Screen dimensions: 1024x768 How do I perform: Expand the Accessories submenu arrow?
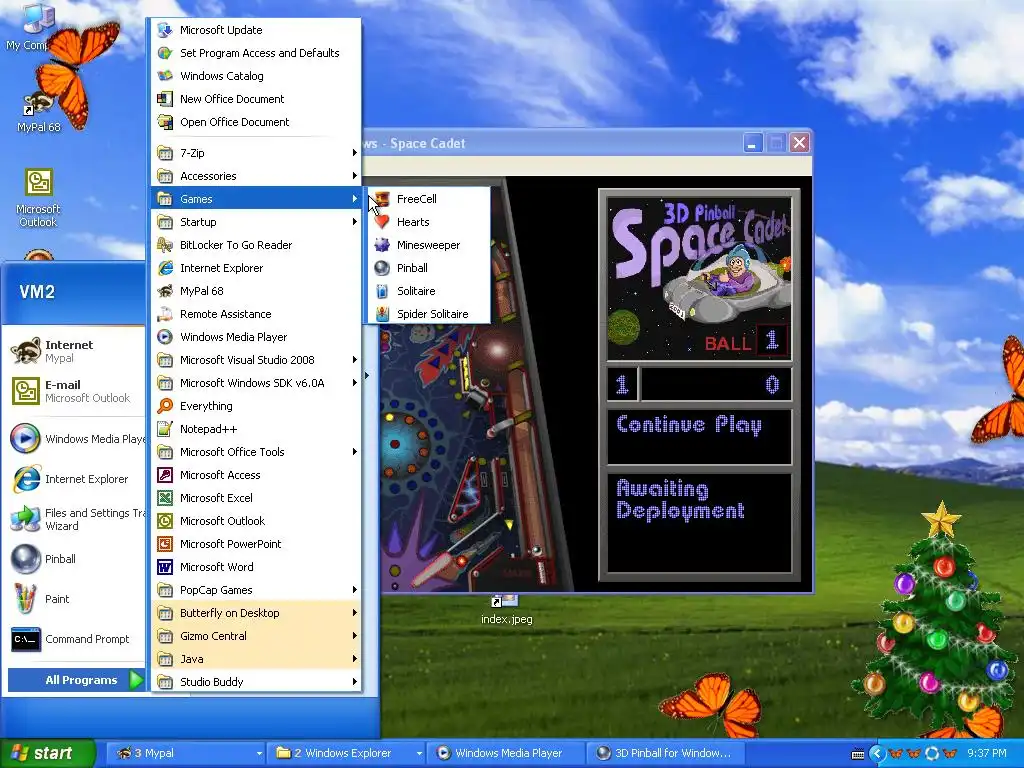click(355, 176)
